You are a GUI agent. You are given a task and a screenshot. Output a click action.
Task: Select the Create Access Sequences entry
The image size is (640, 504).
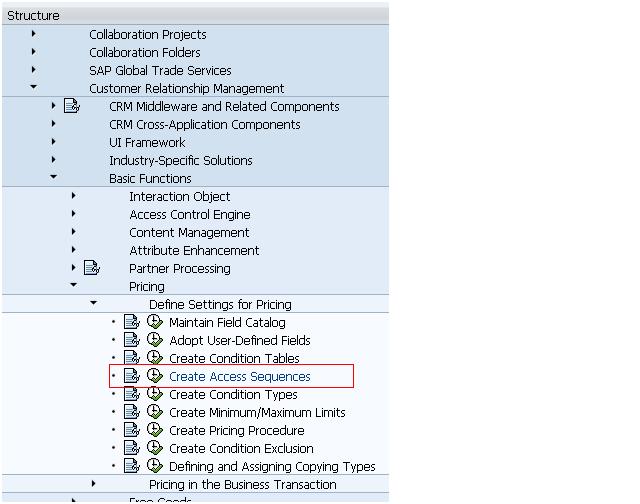[x=240, y=376]
